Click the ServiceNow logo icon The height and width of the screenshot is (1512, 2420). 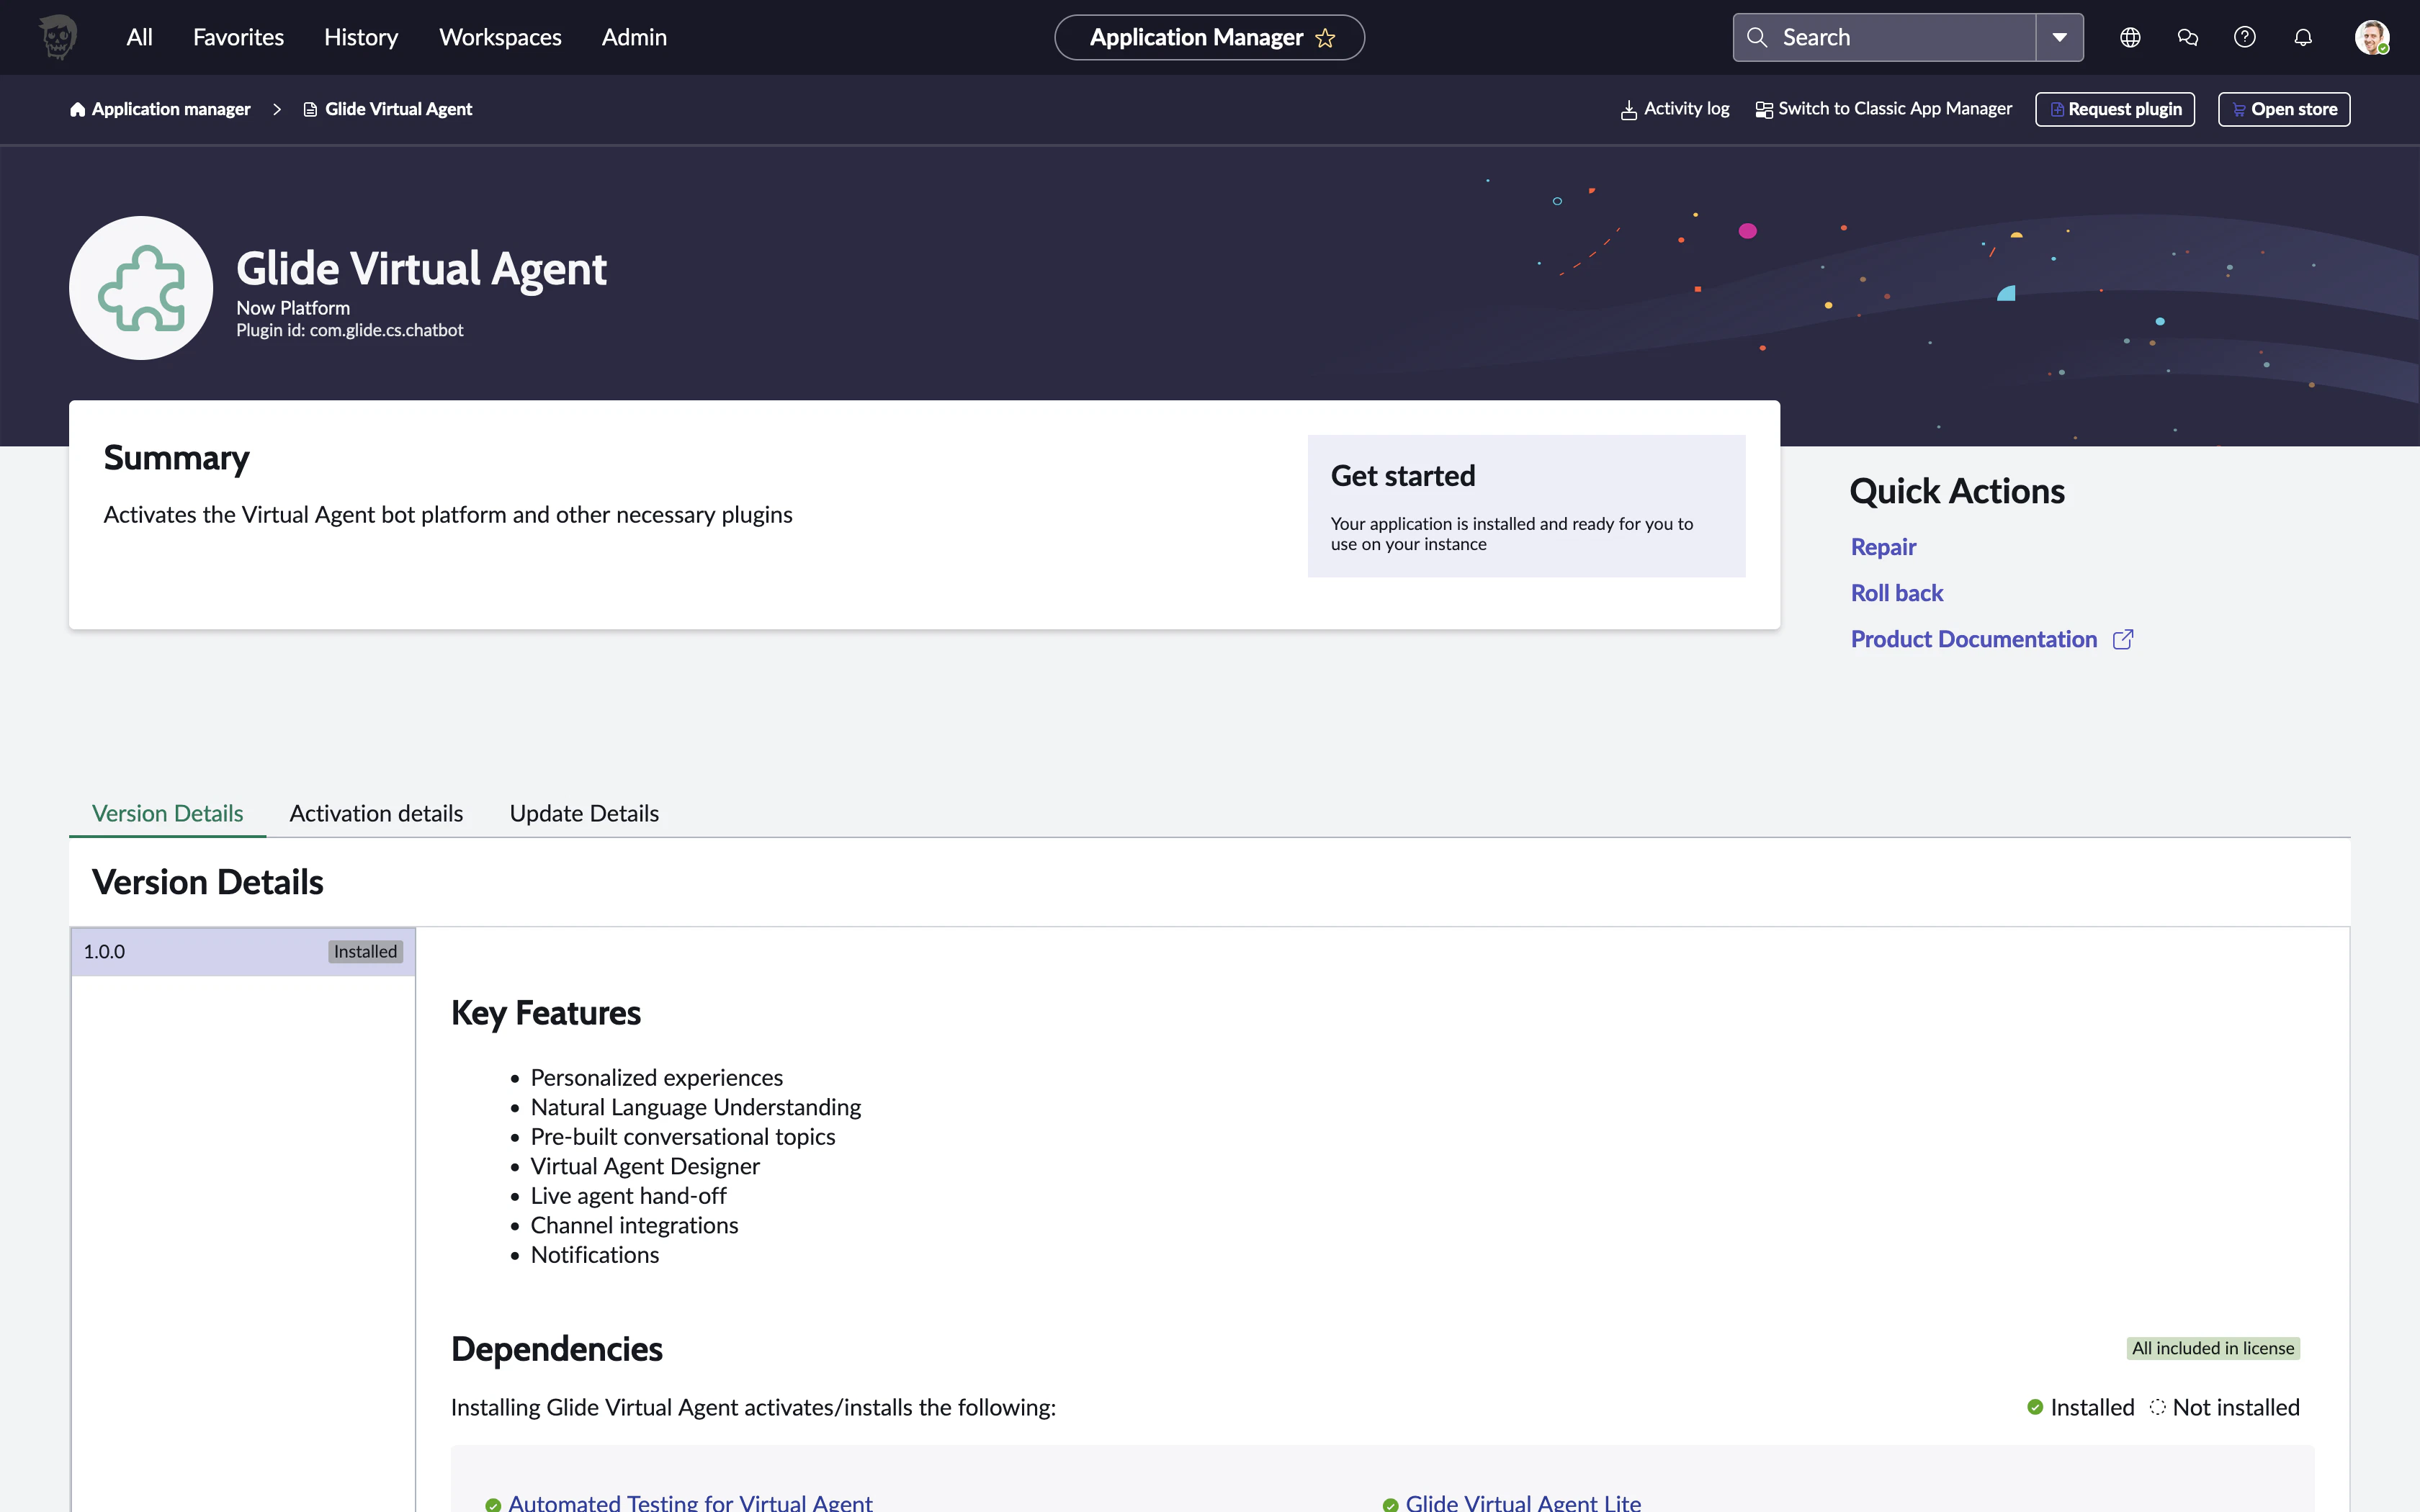click(x=58, y=37)
